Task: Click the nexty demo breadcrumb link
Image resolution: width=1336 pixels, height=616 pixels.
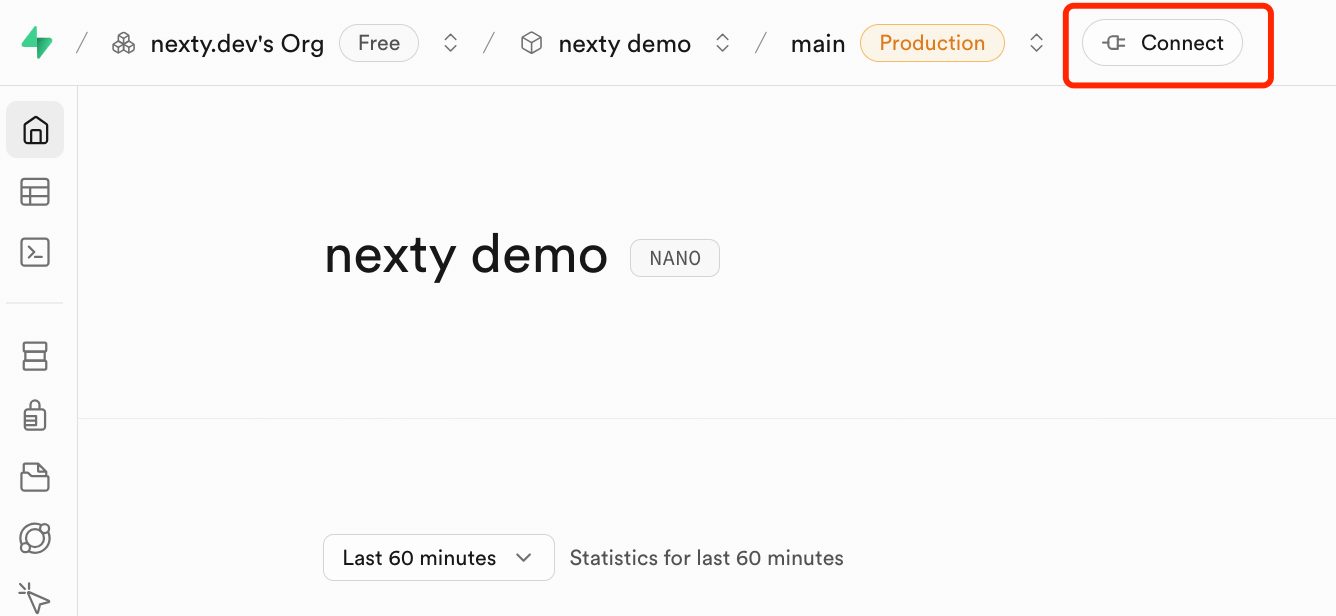Action: point(625,44)
